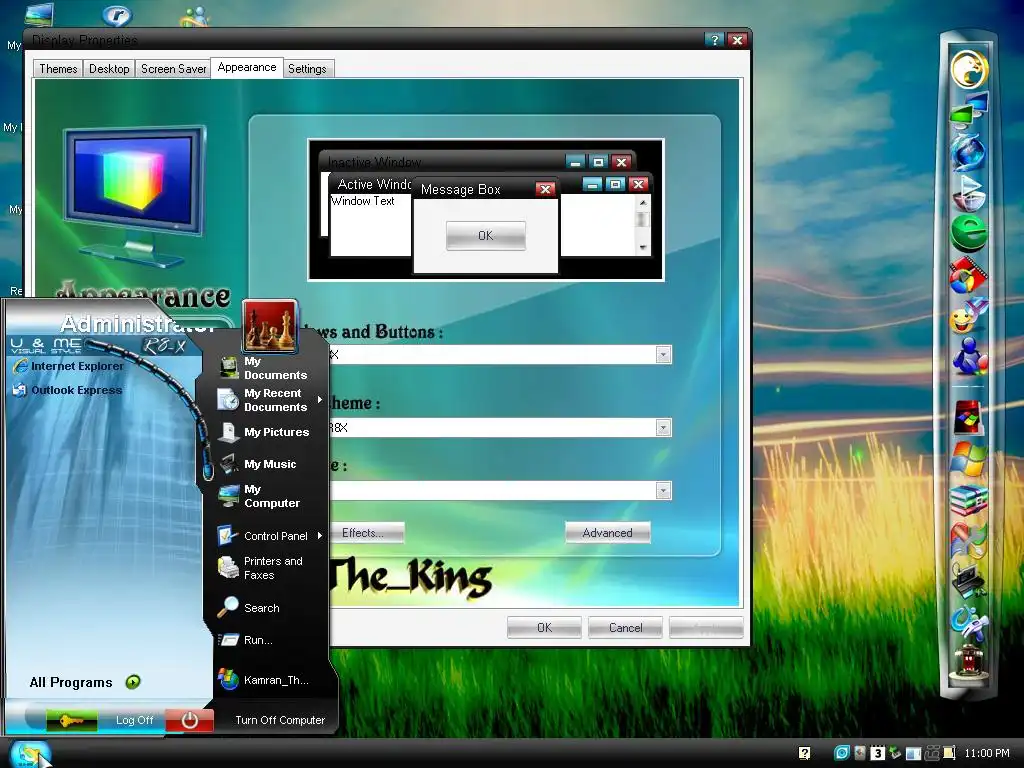The height and width of the screenshot is (768, 1024).
Task: Click OK in Display Properties
Action: click(x=544, y=628)
